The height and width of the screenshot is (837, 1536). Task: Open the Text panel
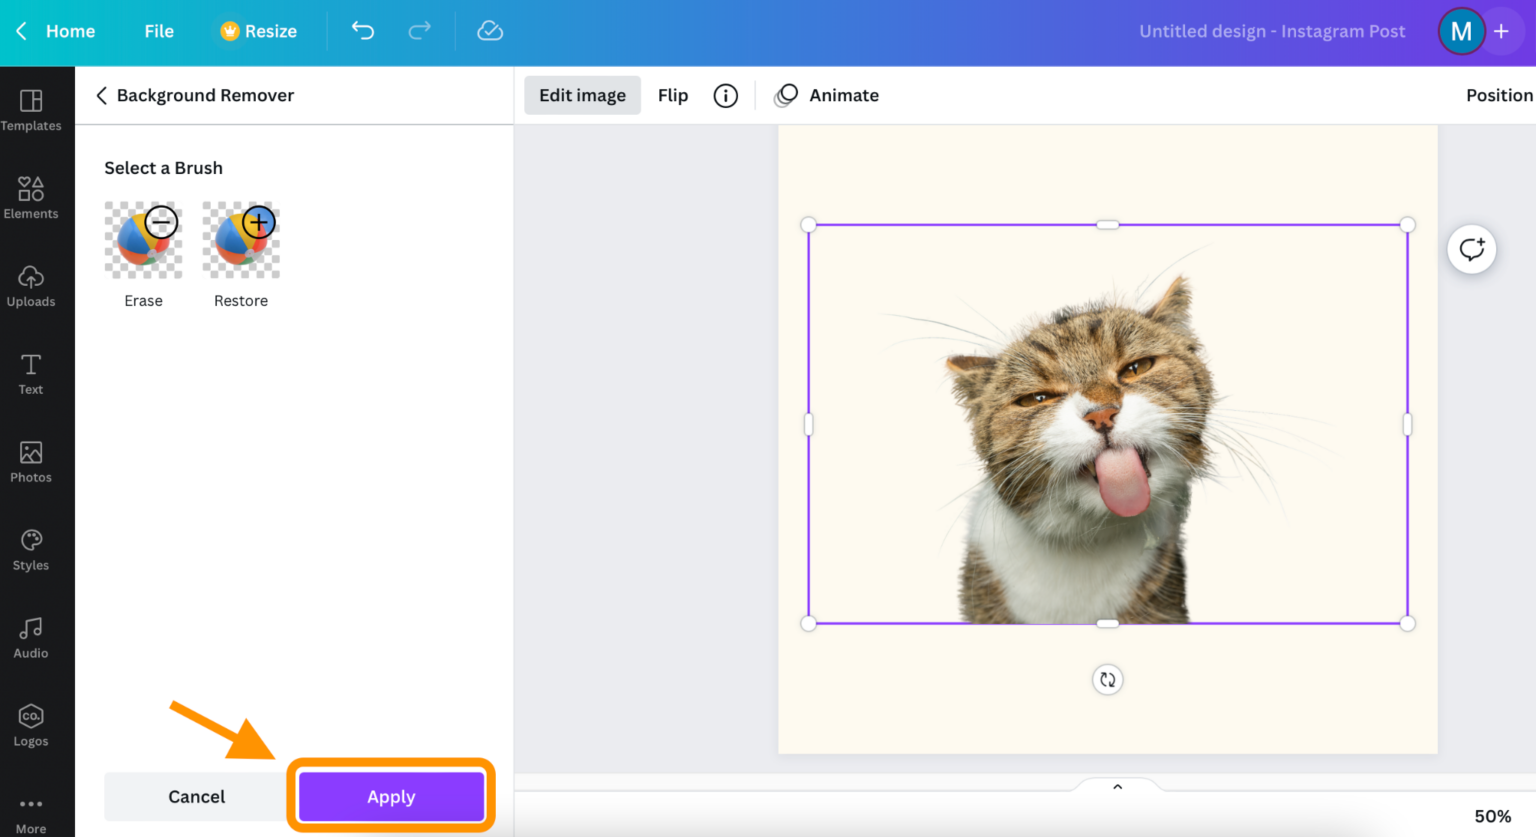tap(30, 374)
